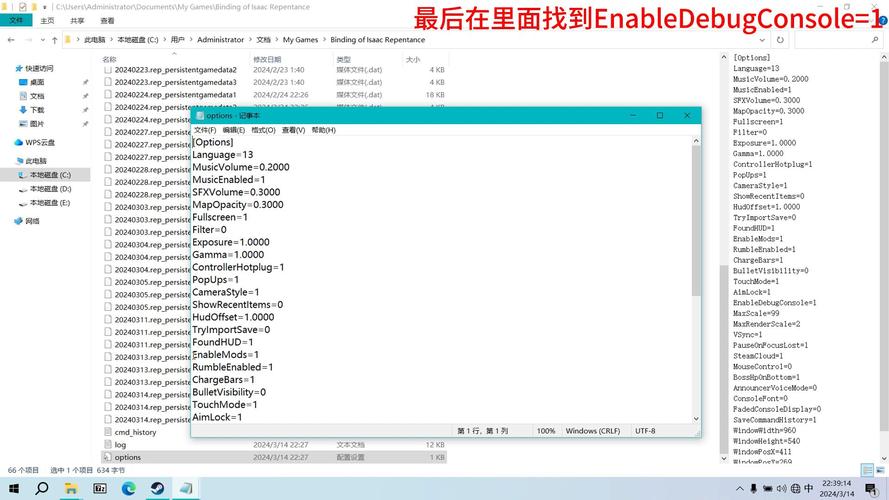Open Notepad 查看(V) menu
This screenshot has width=889, height=500.
pos(293,130)
